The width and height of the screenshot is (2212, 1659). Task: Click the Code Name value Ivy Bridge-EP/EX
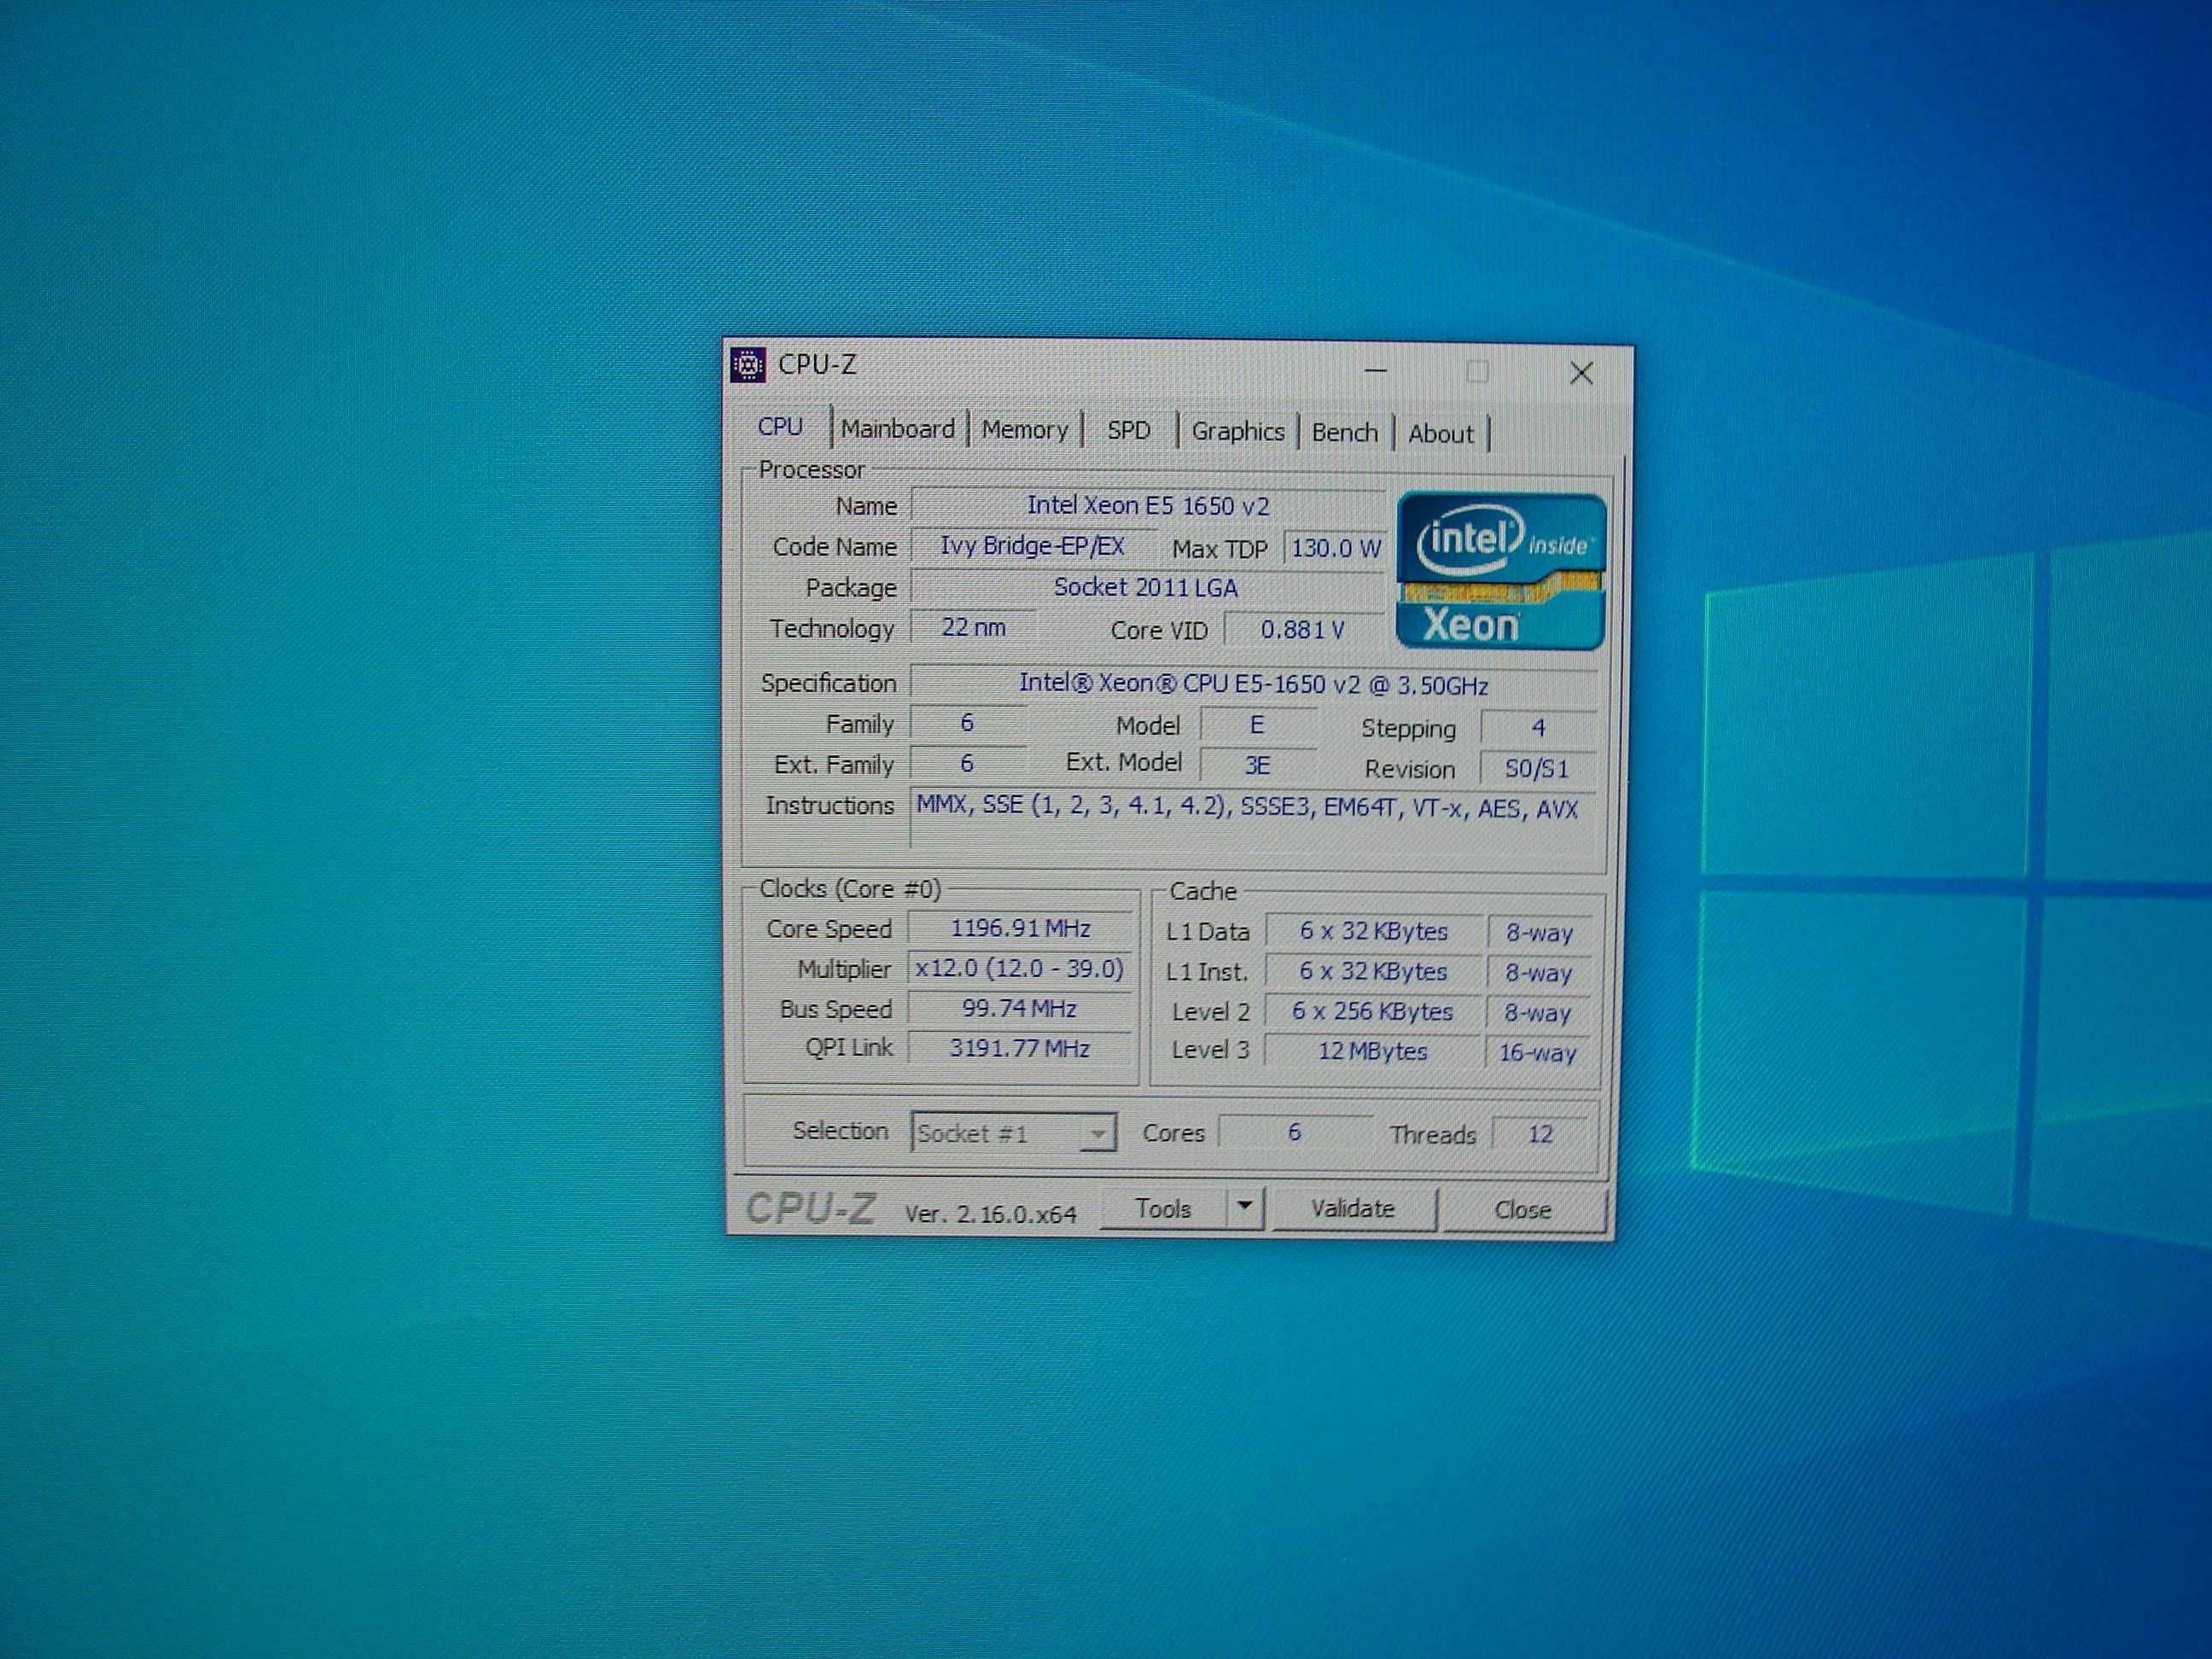1032,546
